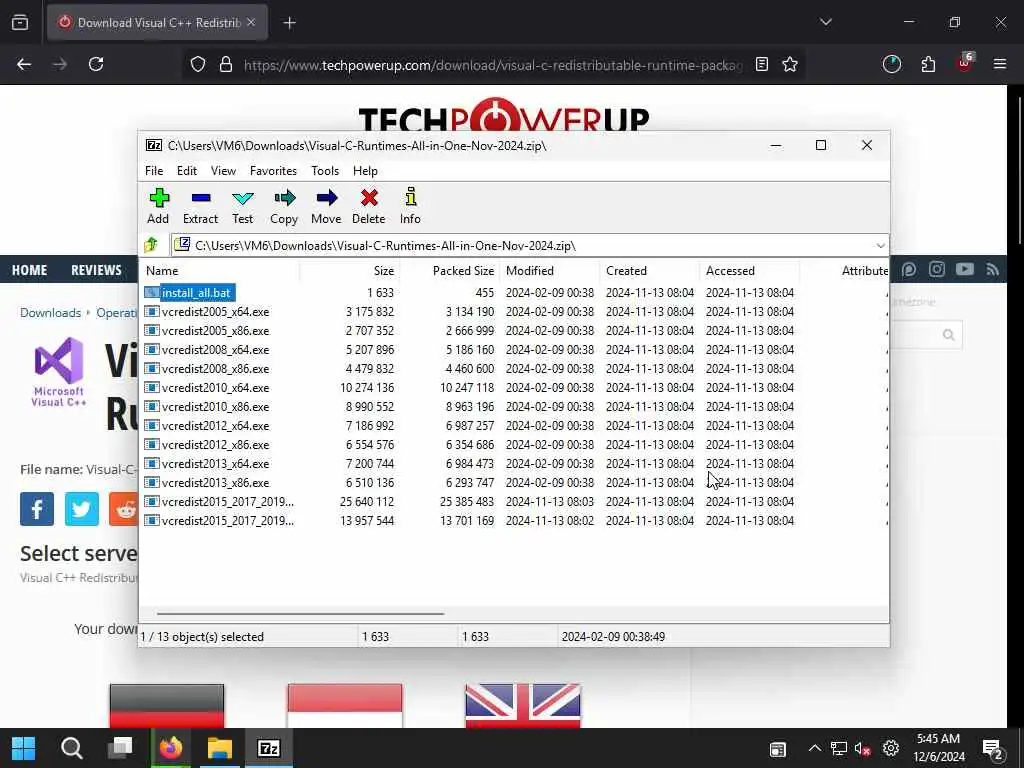
Task: Open the list all tabs dropdown
Action: click(x=826, y=22)
